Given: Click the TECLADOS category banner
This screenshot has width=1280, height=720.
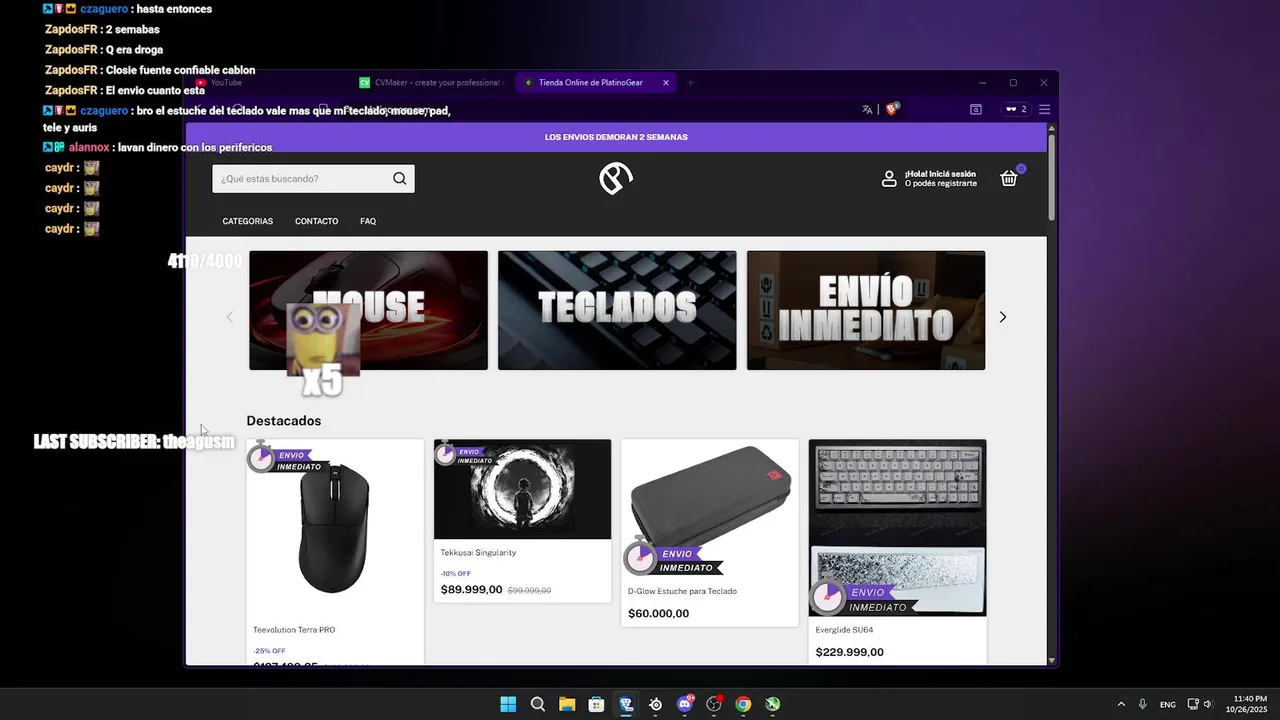Looking at the screenshot, I should (x=617, y=310).
